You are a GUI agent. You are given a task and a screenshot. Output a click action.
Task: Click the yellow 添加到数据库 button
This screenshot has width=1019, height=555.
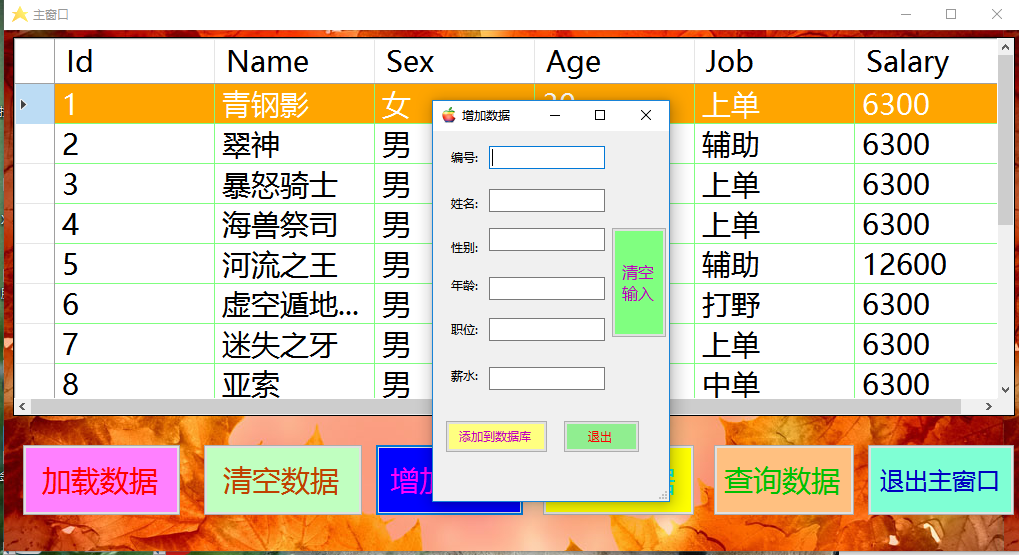(496, 437)
